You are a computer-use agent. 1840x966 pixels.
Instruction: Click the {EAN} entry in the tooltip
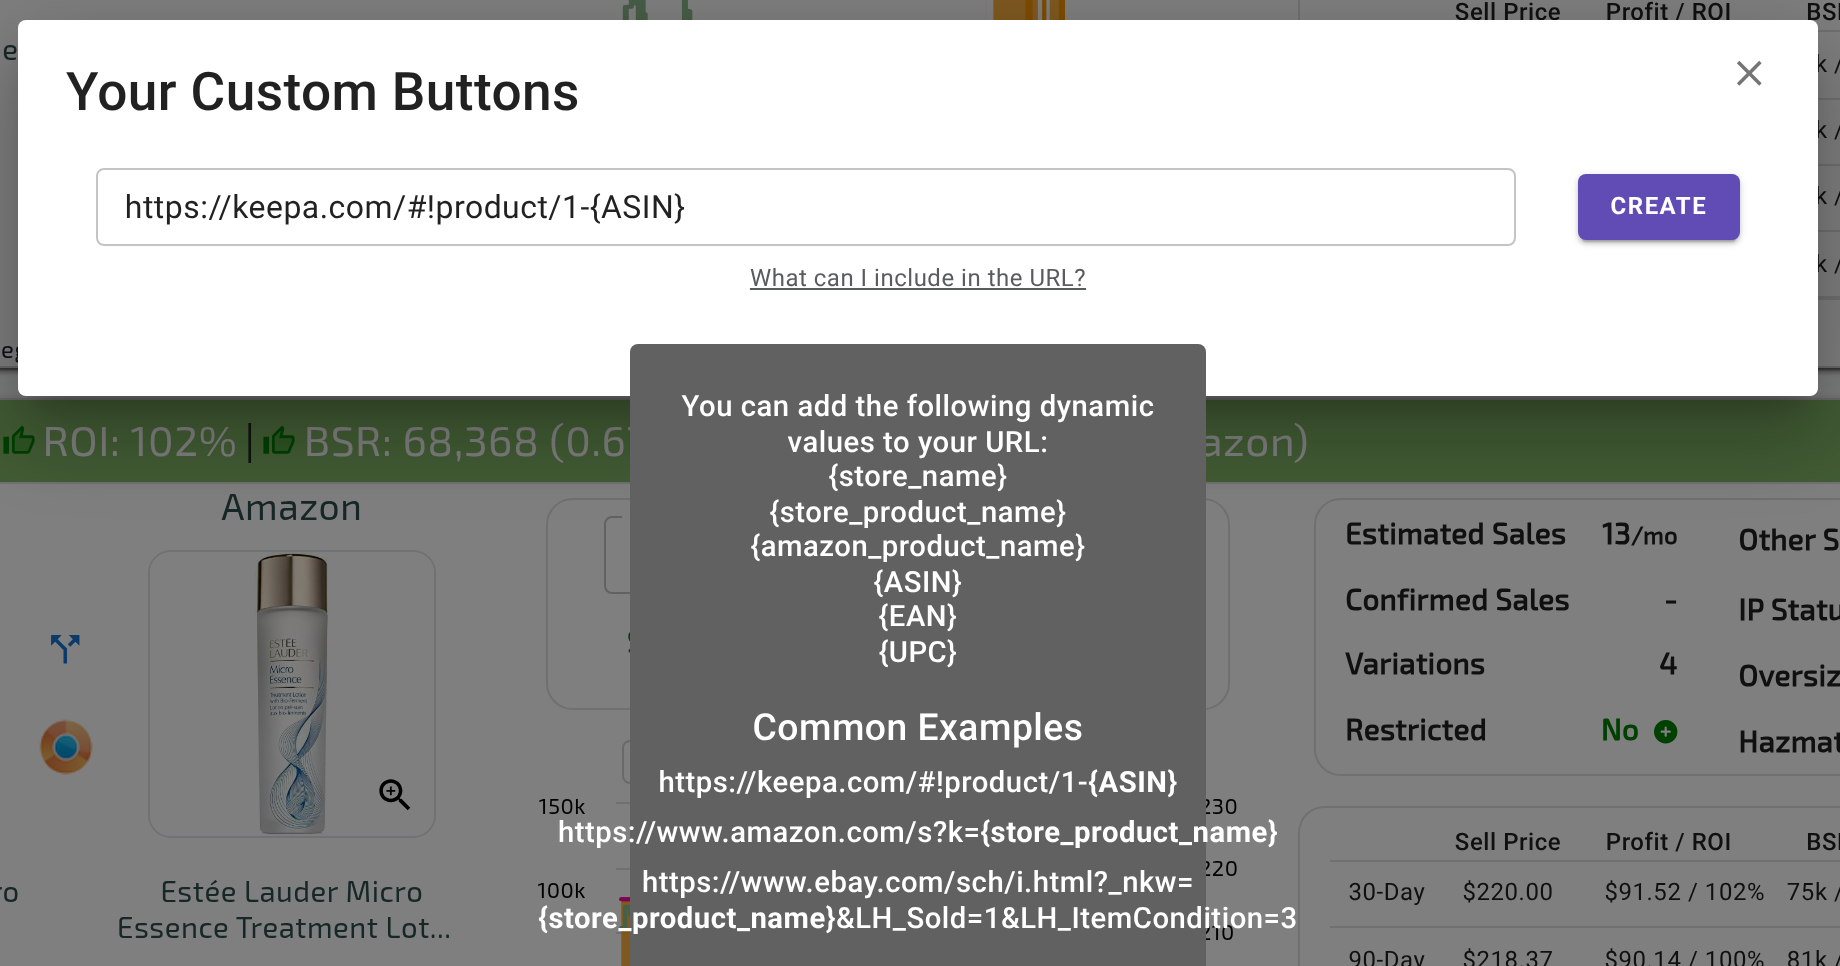(918, 617)
